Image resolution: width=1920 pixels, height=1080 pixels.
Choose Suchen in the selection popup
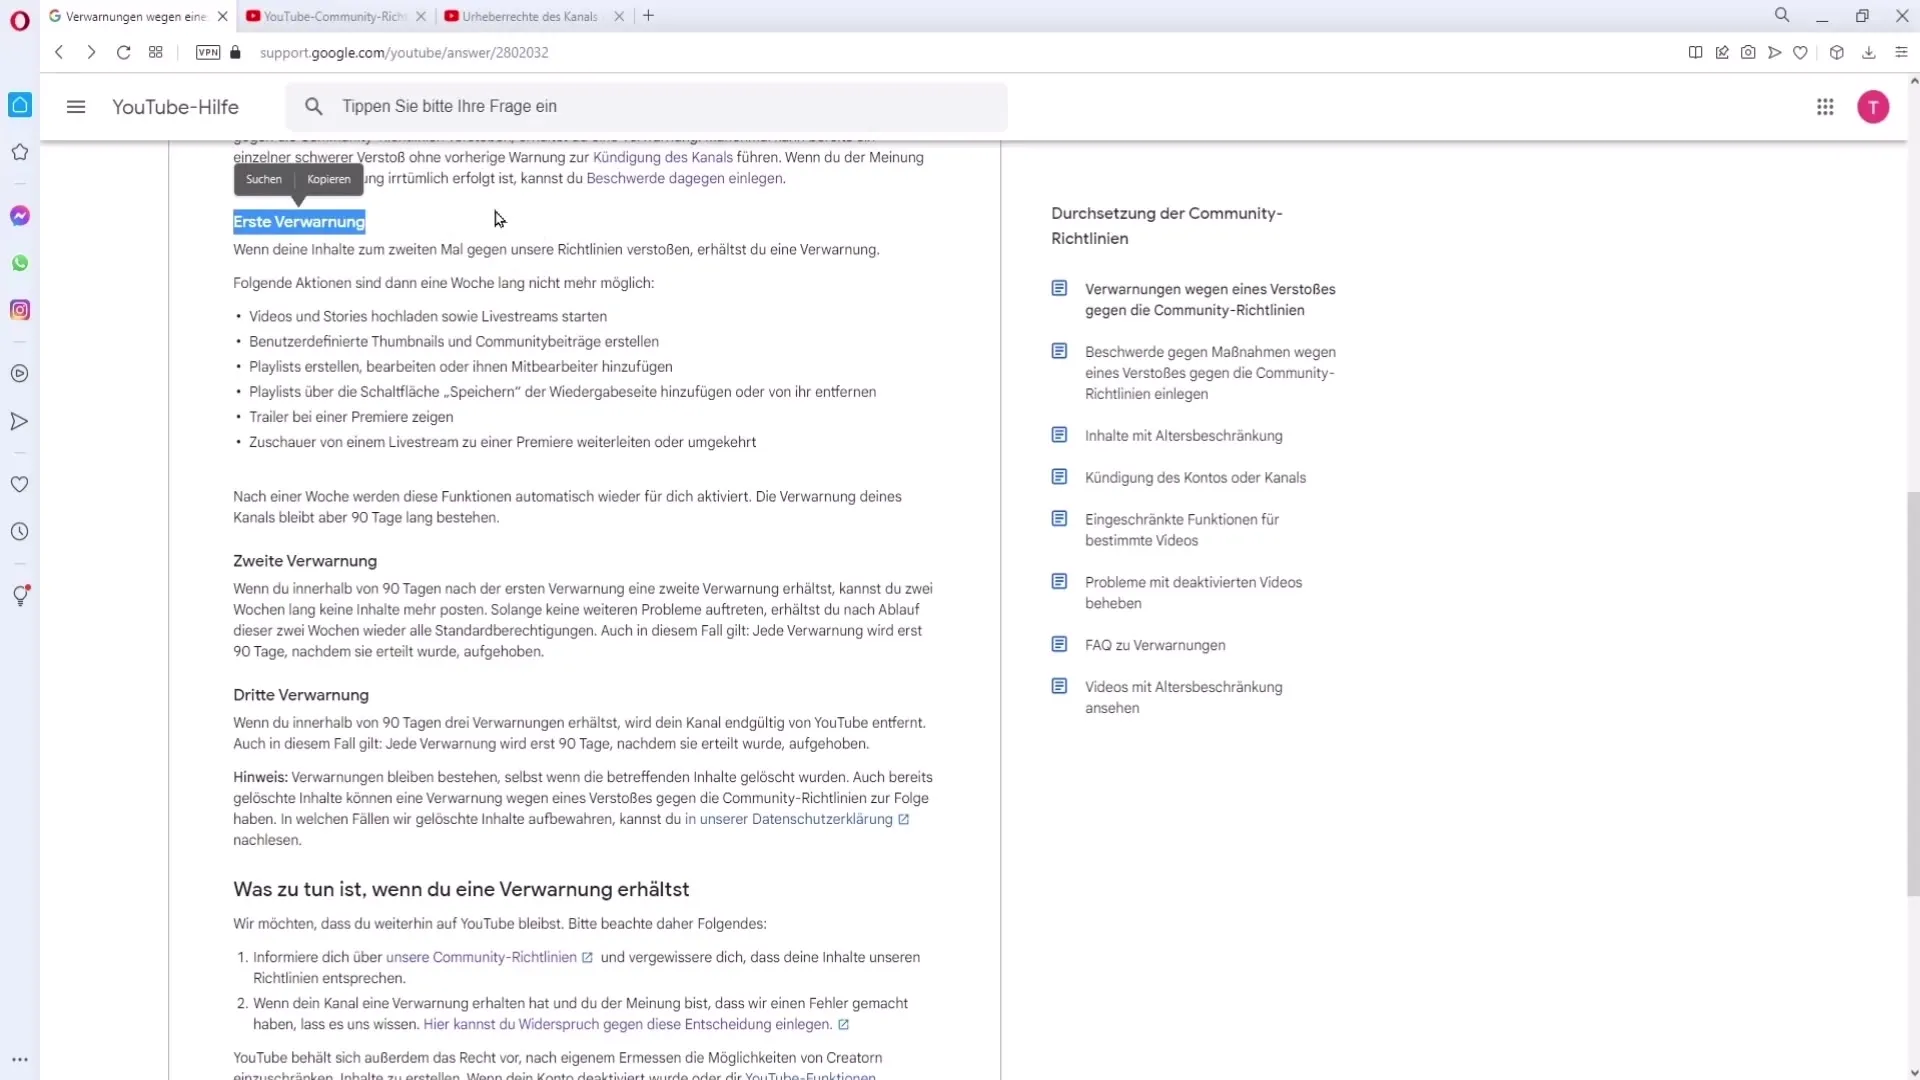264,179
